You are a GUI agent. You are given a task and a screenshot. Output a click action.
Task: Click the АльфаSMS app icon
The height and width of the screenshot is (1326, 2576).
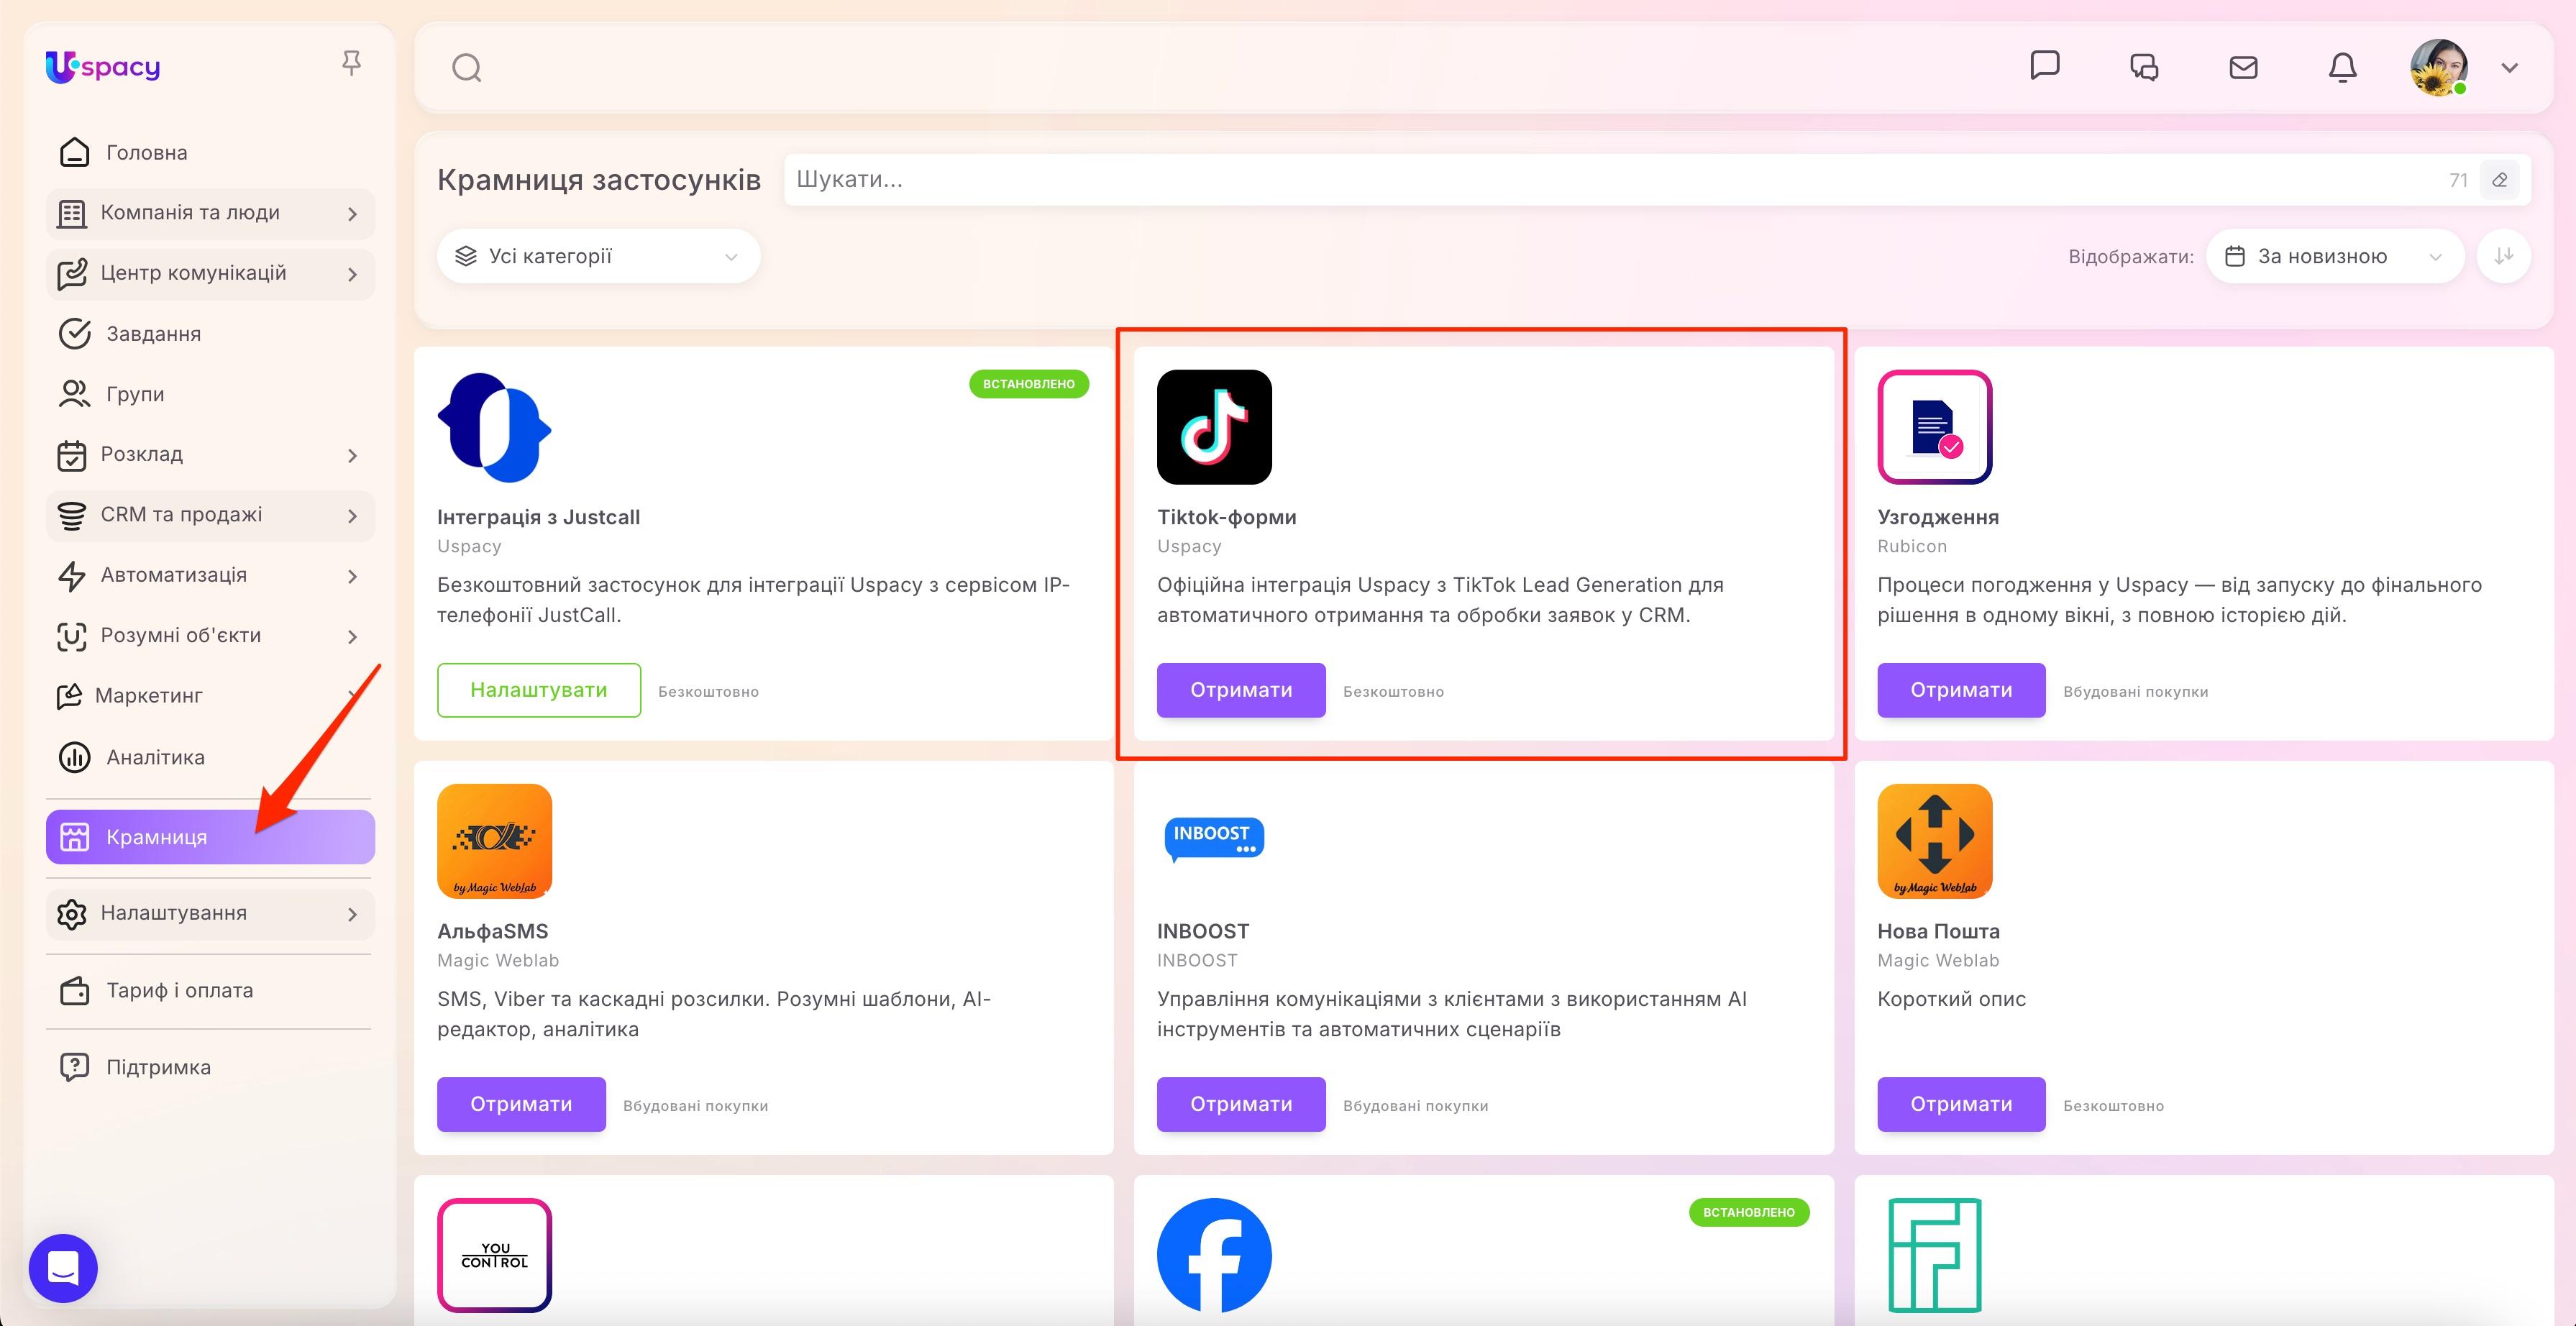(x=494, y=841)
